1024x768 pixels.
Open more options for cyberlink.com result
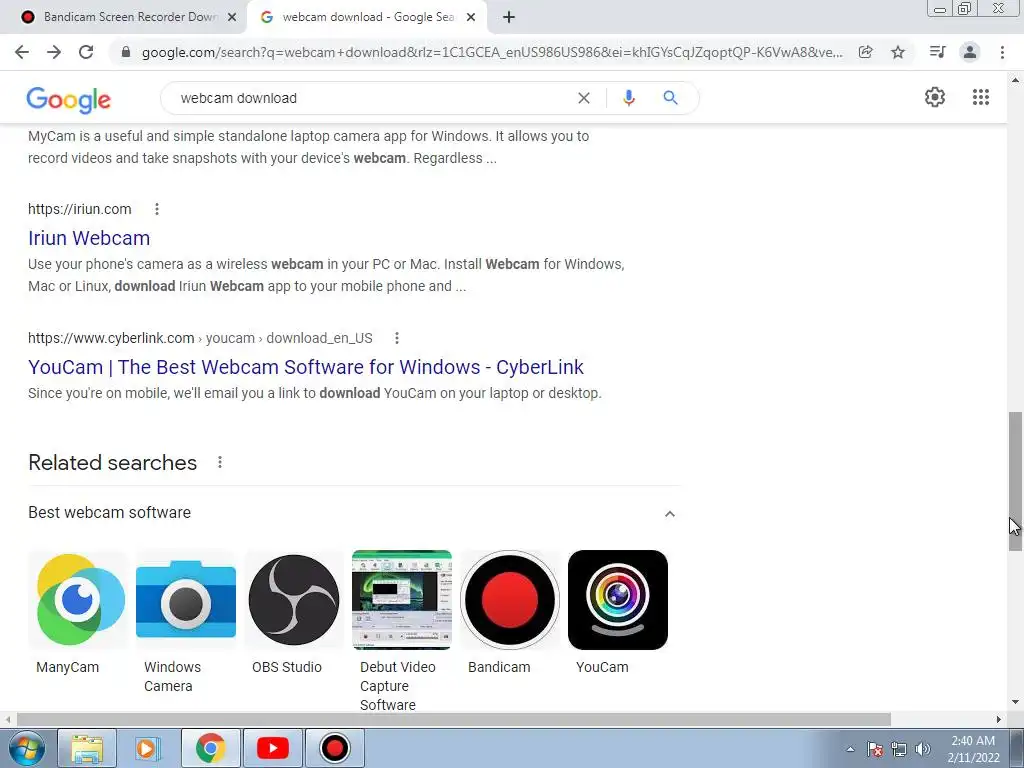coord(396,338)
